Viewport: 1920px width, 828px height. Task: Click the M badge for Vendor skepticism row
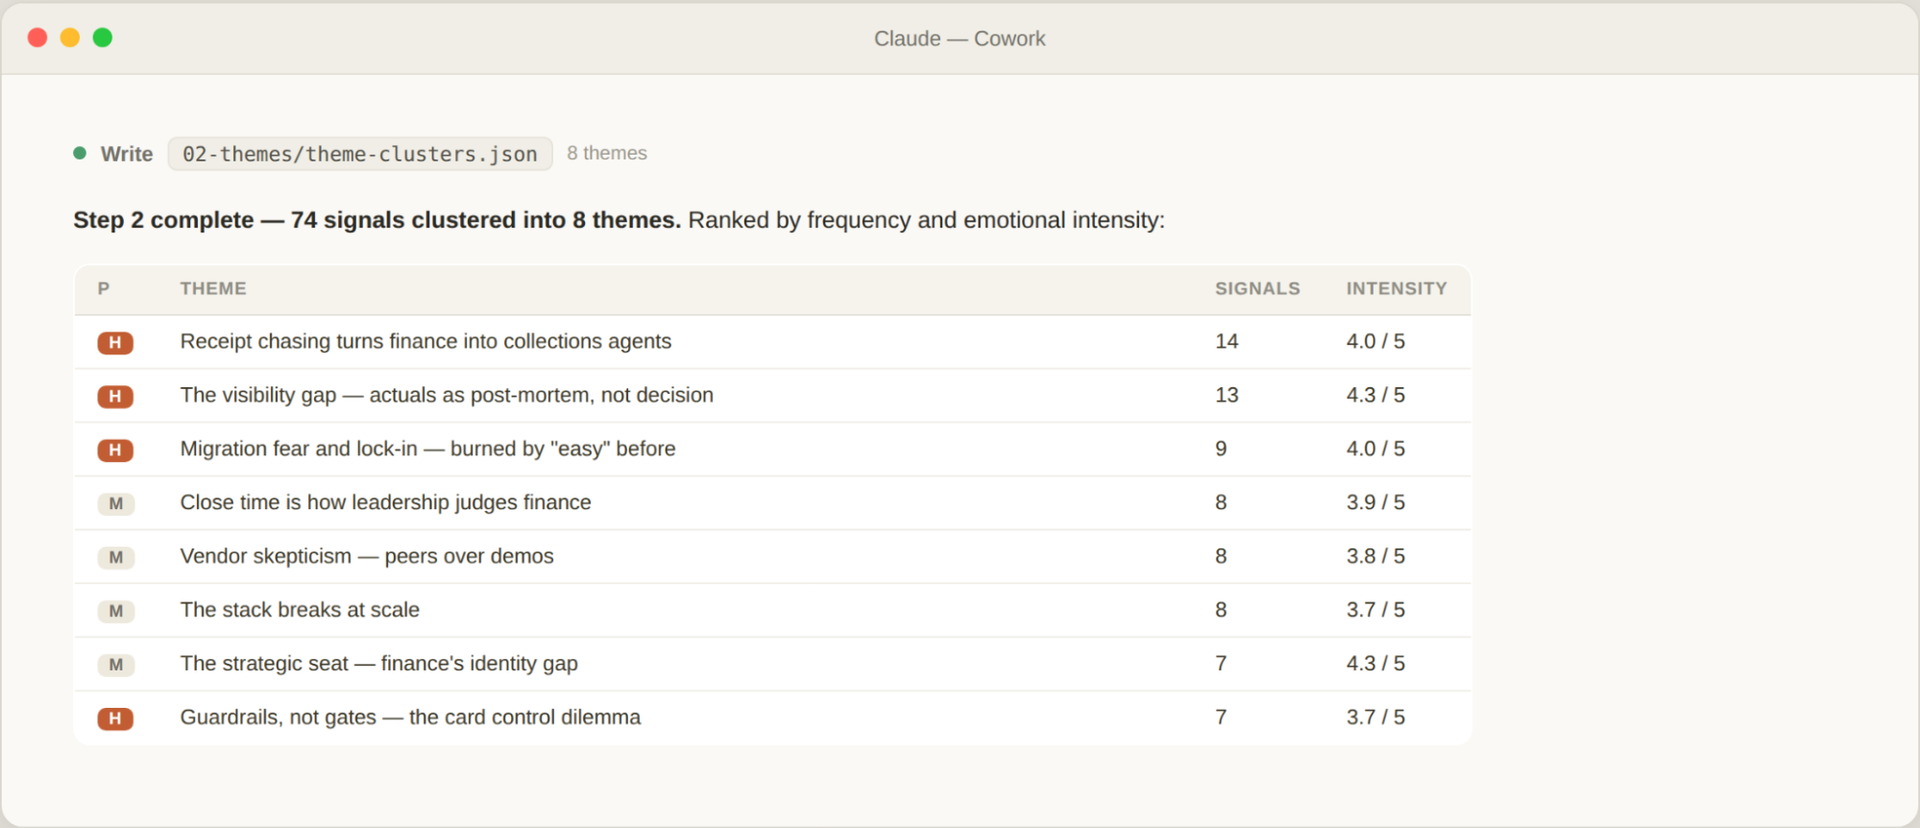pyautogui.click(x=116, y=557)
